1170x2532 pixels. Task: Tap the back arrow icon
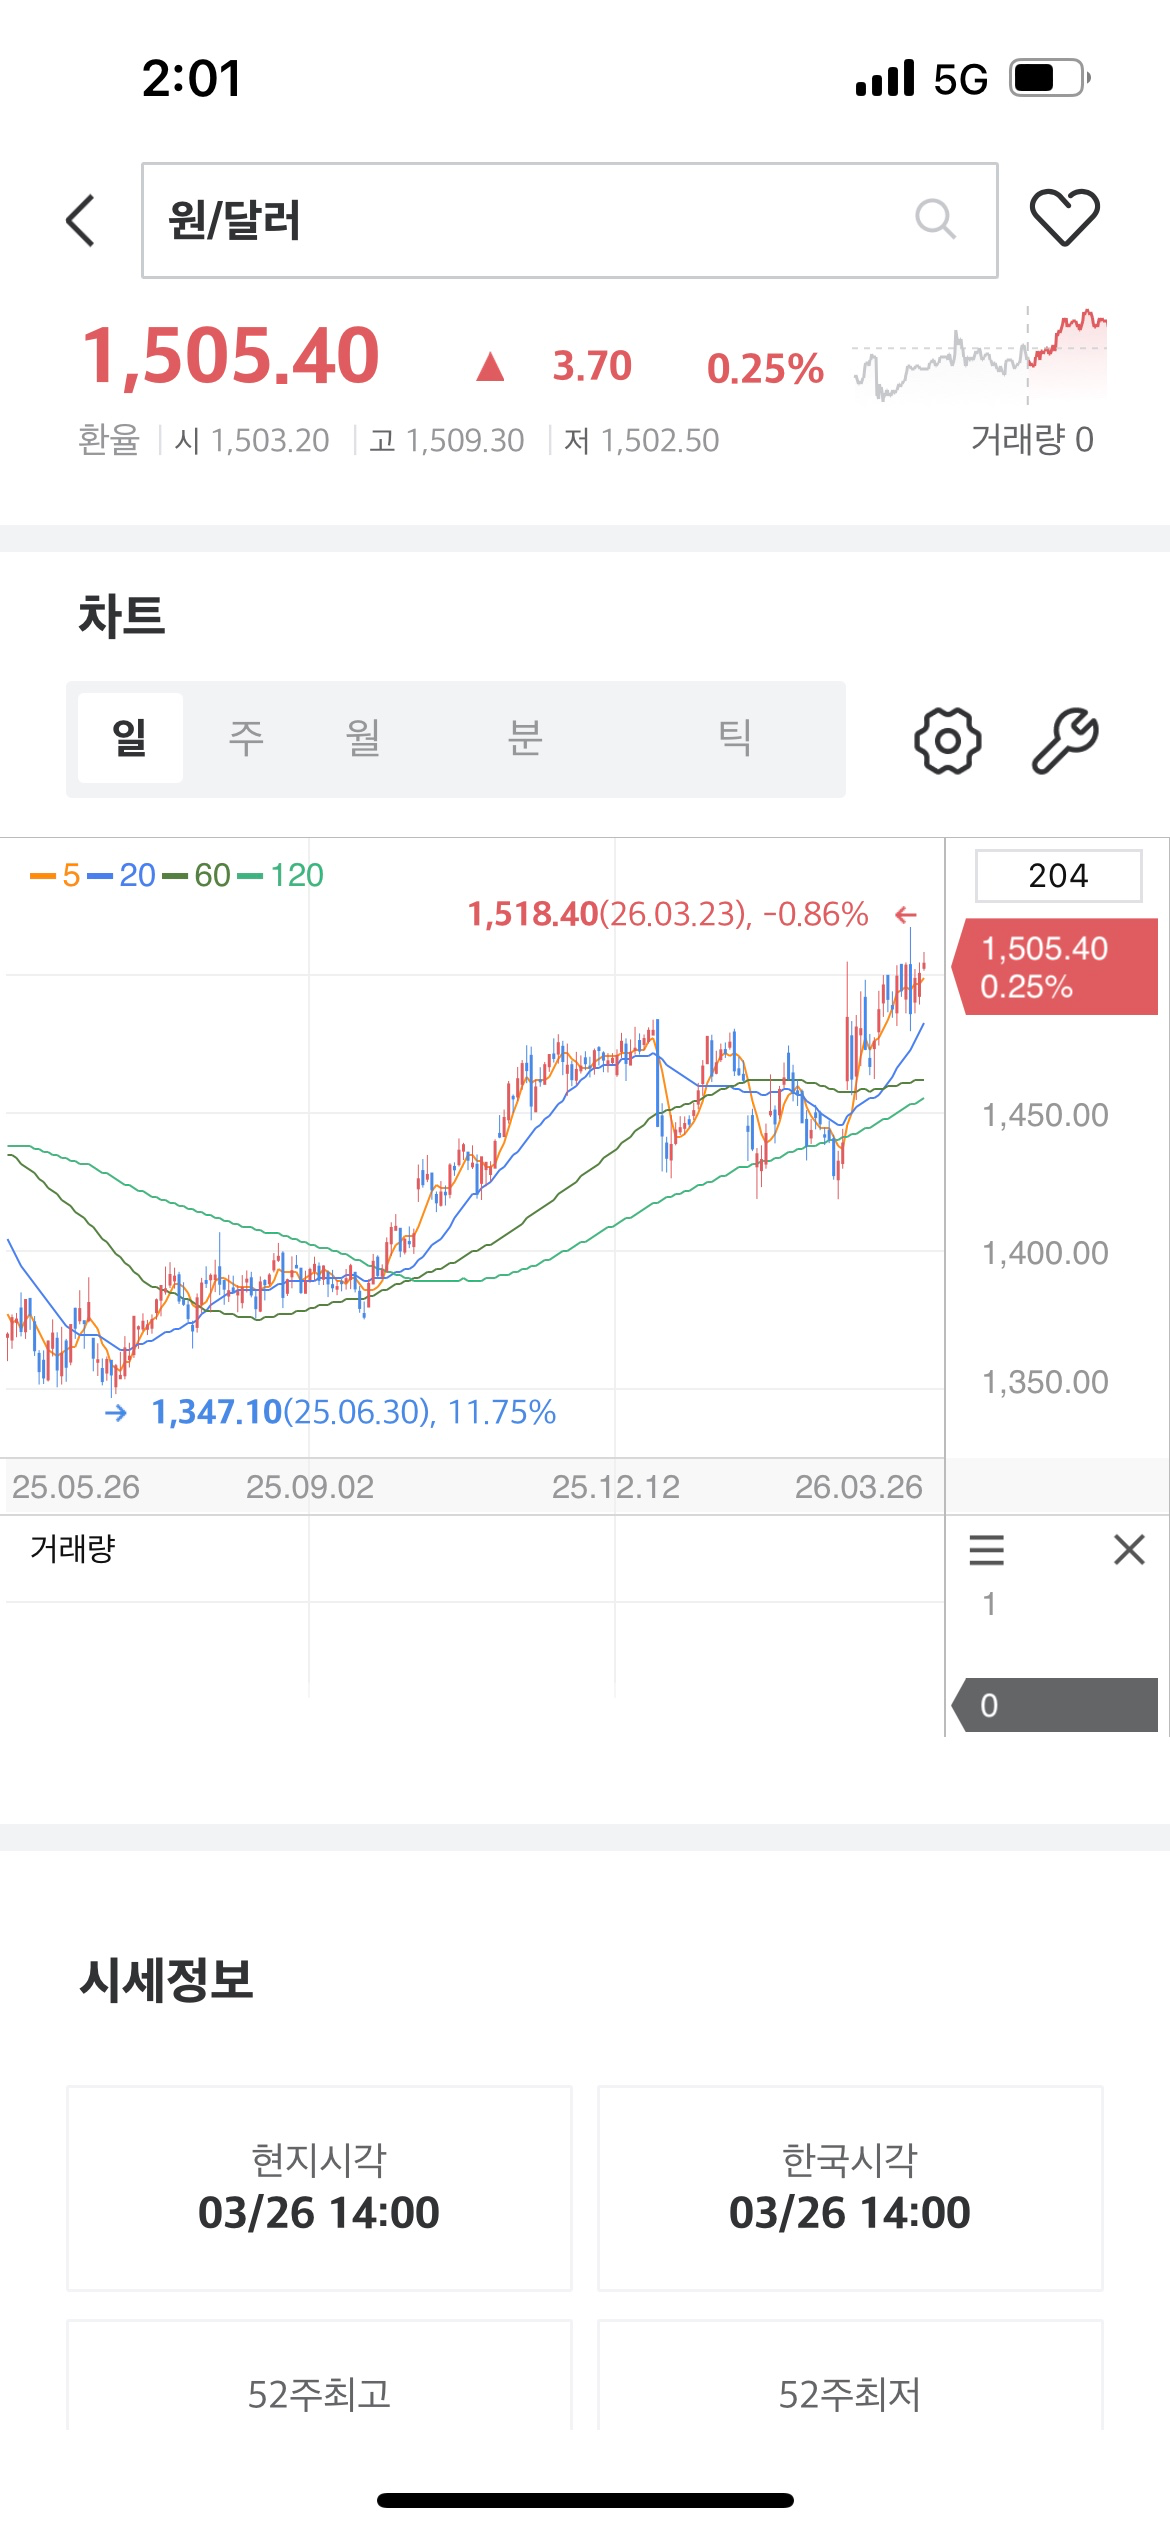(x=81, y=220)
